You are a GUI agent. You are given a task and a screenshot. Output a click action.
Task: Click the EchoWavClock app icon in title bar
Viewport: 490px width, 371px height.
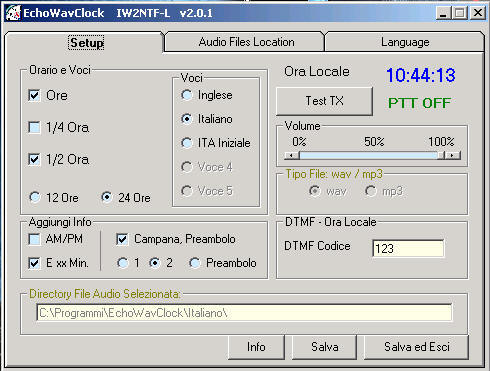pos(13,13)
